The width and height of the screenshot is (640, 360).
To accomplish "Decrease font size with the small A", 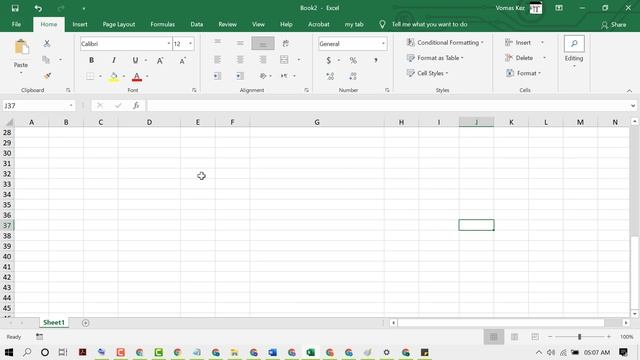I will [182, 60].
